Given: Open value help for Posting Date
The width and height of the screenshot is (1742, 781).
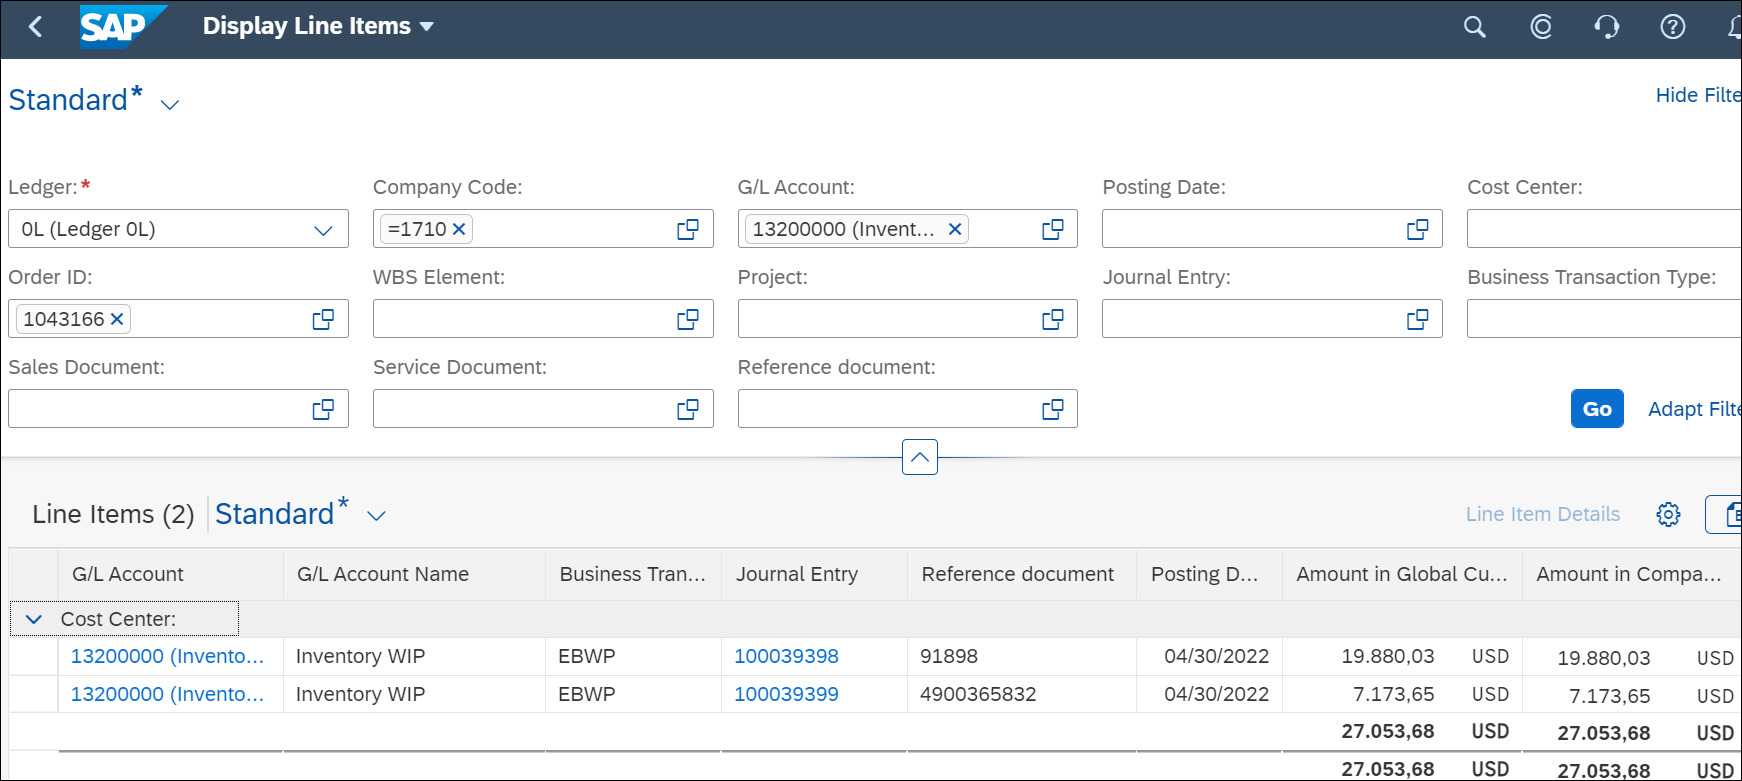Looking at the screenshot, I should click(x=1417, y=229).
